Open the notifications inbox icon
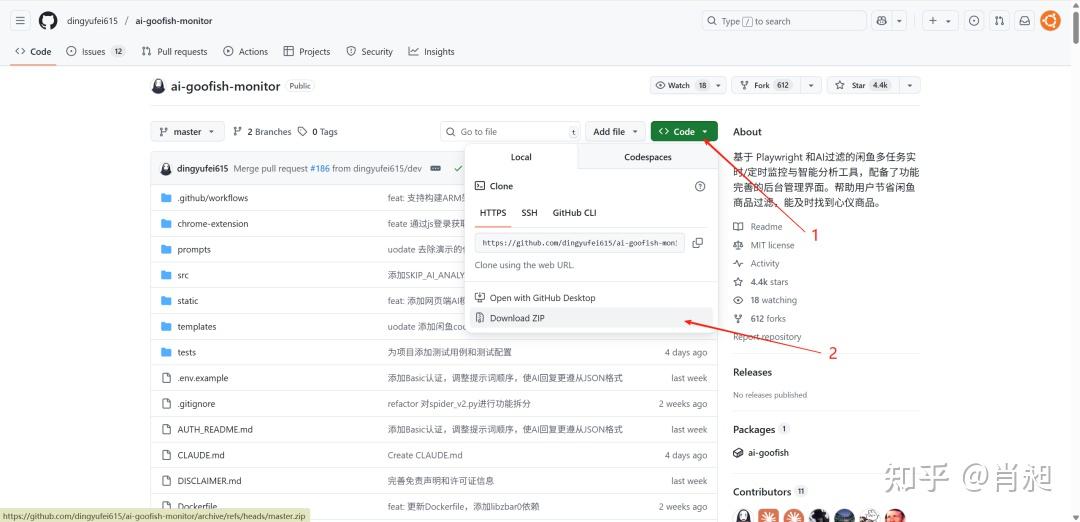Image resolution: width=1080 pixels, height=522 pixels. pyautogui.click(x=1025, y=21)
